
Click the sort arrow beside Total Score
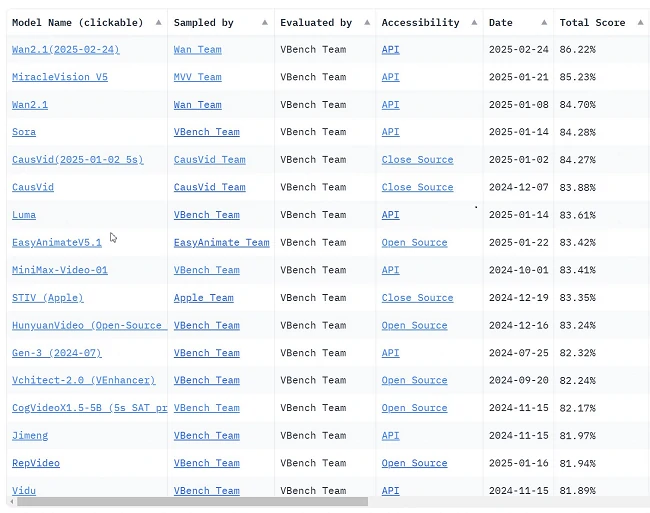click(640, 22)
